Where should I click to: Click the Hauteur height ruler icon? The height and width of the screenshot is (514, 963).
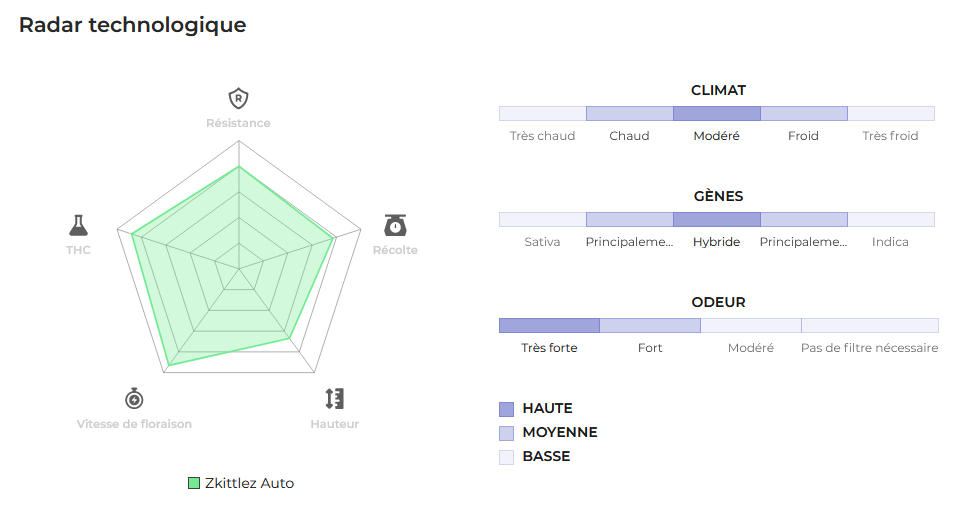[334, 399]
